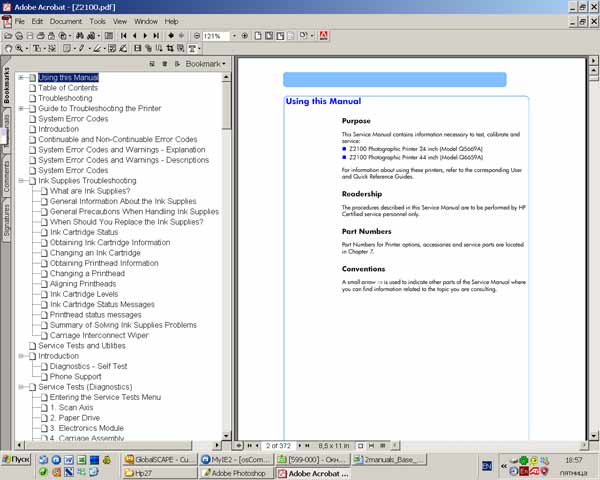Screen dimensions: 600x480
Task: Switch to the Comments side tab
Action: [6, 177]
